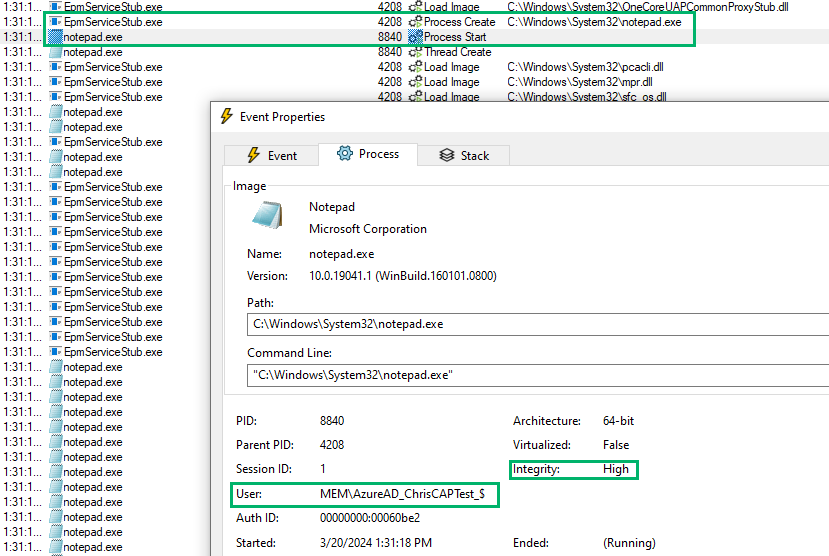The height and width of the screenshot is (556, 829).
Task: Click the Name value notepad.exe in dialog
Action: coord(341,254)
